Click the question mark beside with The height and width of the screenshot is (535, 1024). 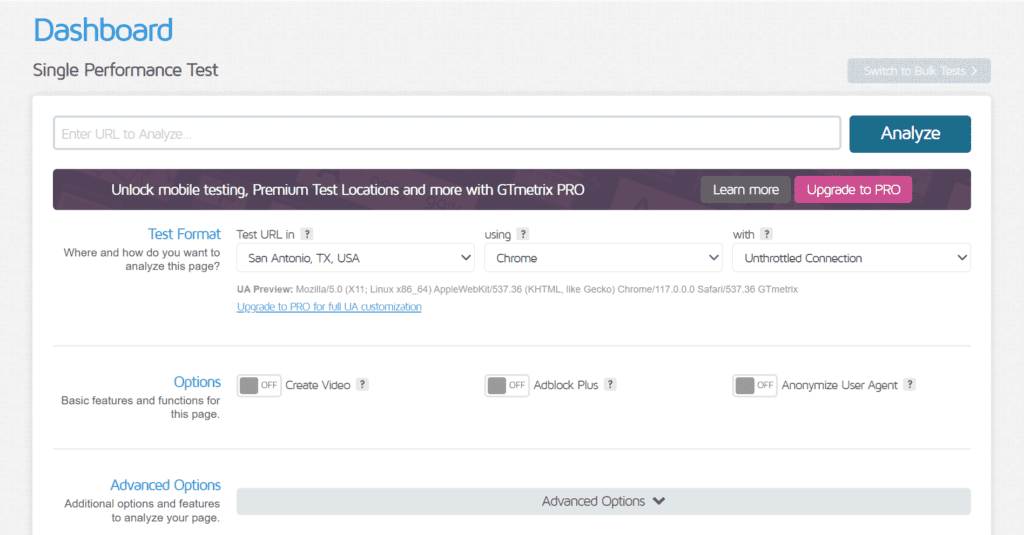click(767, 234)
